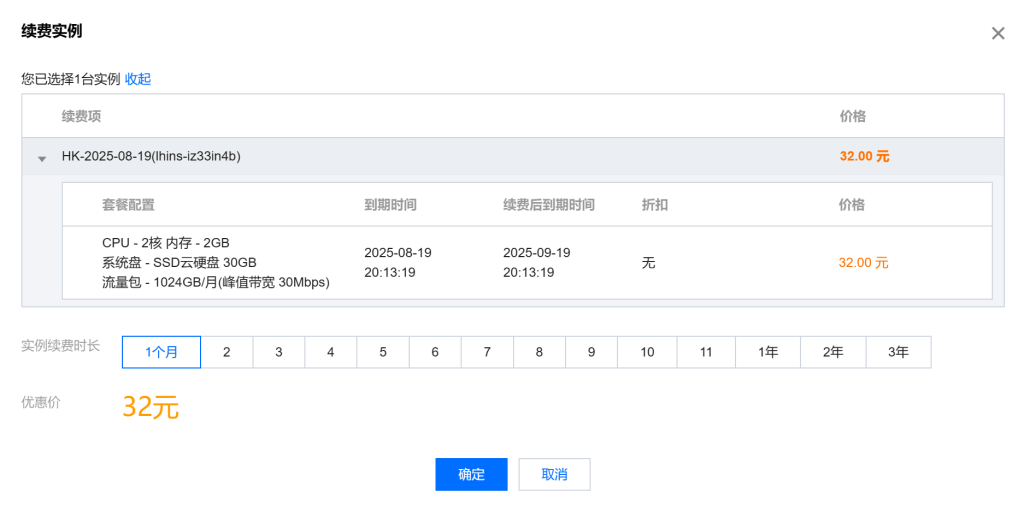Image resolution: width=1024 pixels, height=511 pixels.
Task: Click the 确定 confirm button
Action: tap(471, 474)
